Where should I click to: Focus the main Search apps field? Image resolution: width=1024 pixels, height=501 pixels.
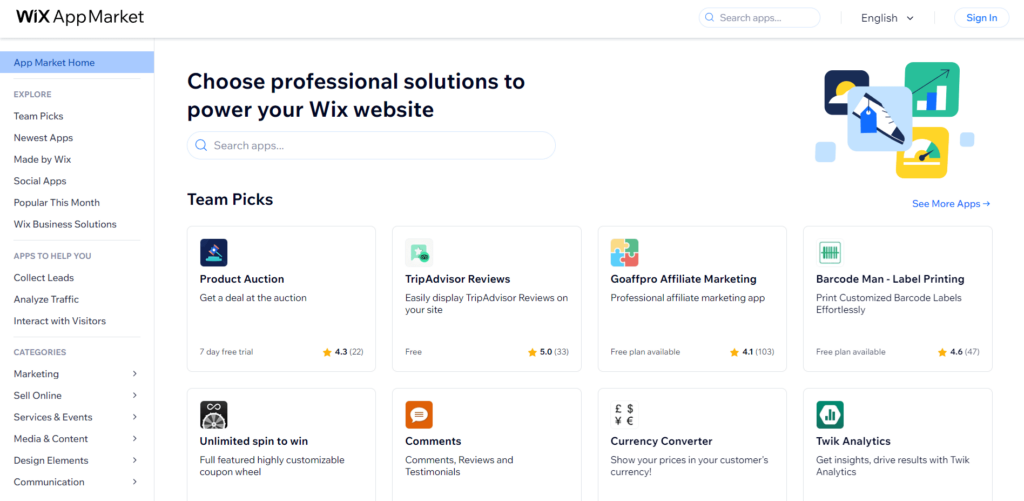tap(371, 145)
